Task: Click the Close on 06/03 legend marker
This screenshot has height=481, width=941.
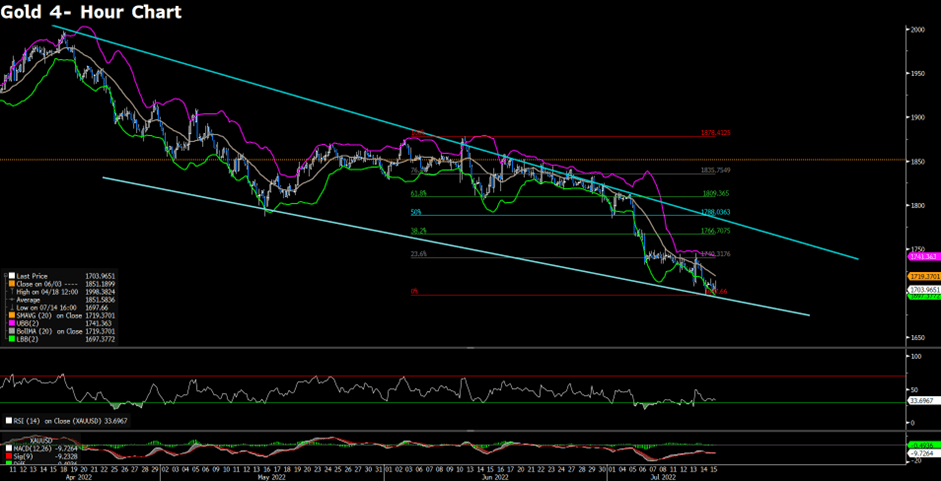Action: (8, 284)
